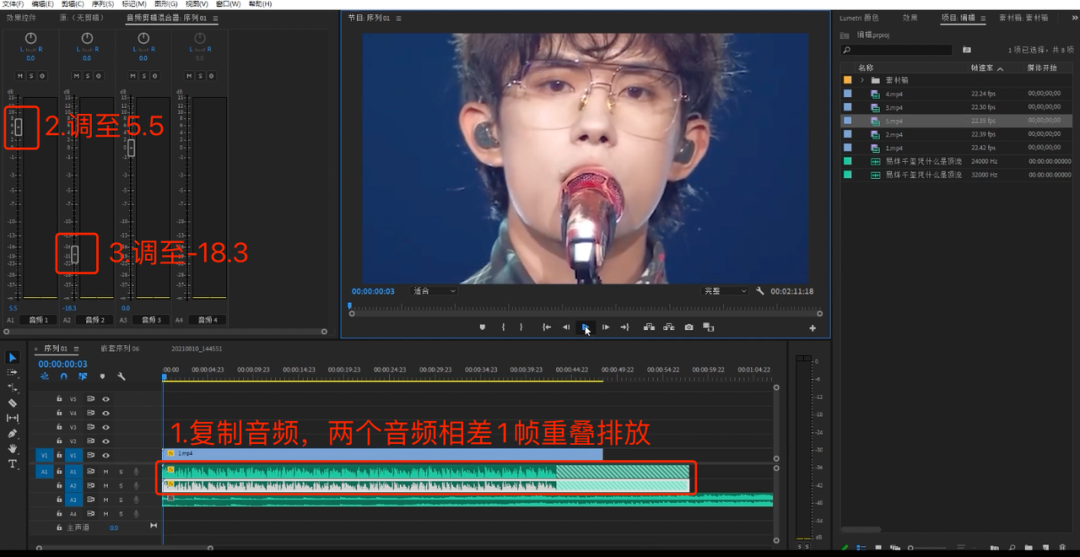This screenshot has height=557, width=1080.
Task: Open the 完整 playback resolution dropdown
Action: [725, 291]
